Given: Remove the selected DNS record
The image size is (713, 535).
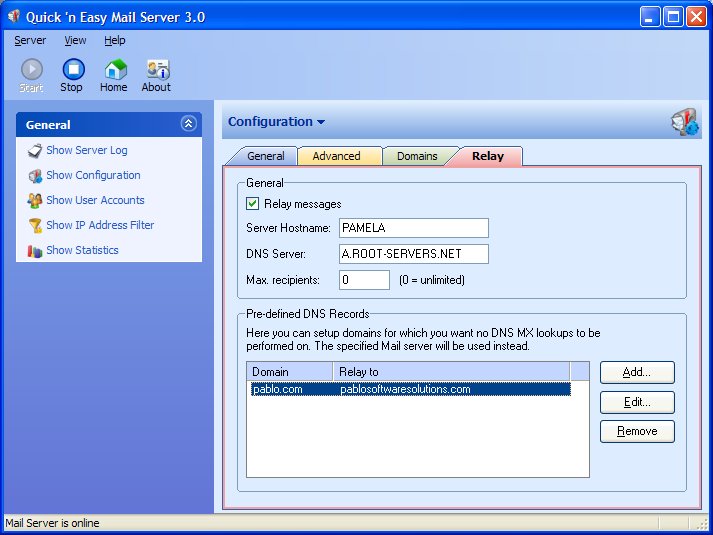Looking at the screenshot, I should 637,431.
